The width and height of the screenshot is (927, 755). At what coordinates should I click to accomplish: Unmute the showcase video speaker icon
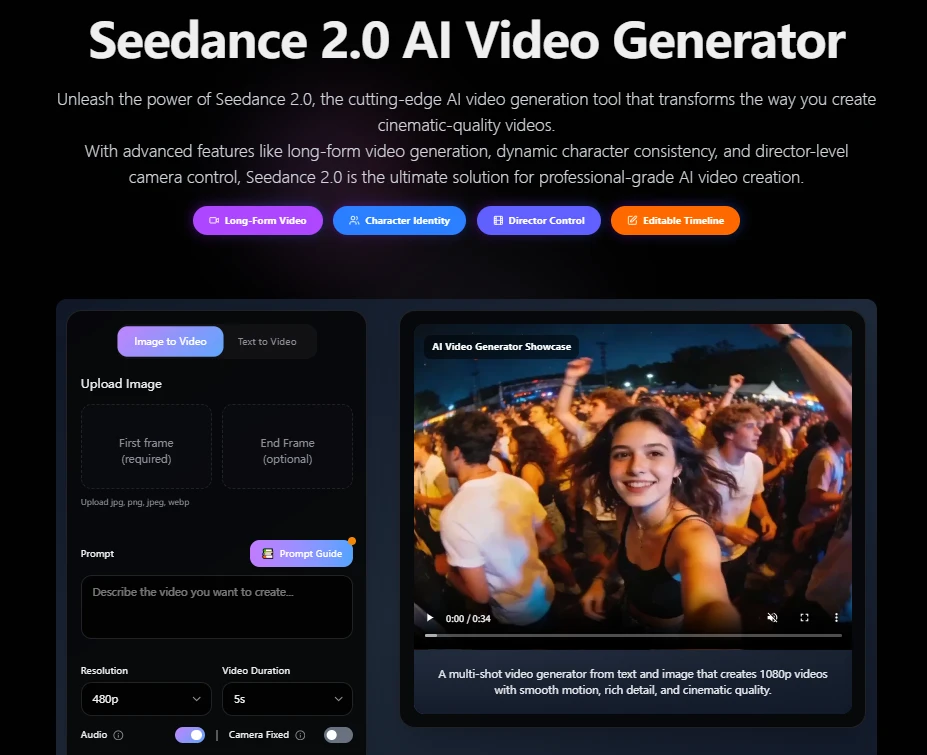tap(772, 618)
